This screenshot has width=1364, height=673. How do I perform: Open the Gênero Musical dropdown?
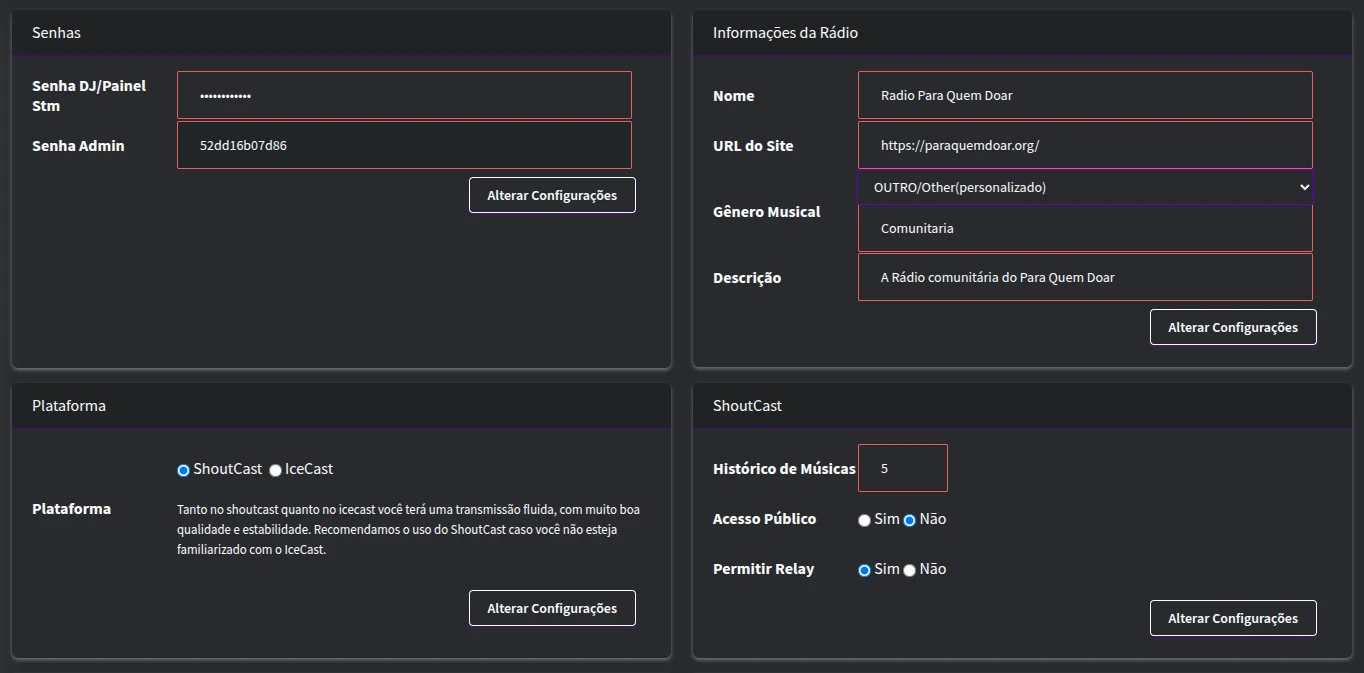1084,187
